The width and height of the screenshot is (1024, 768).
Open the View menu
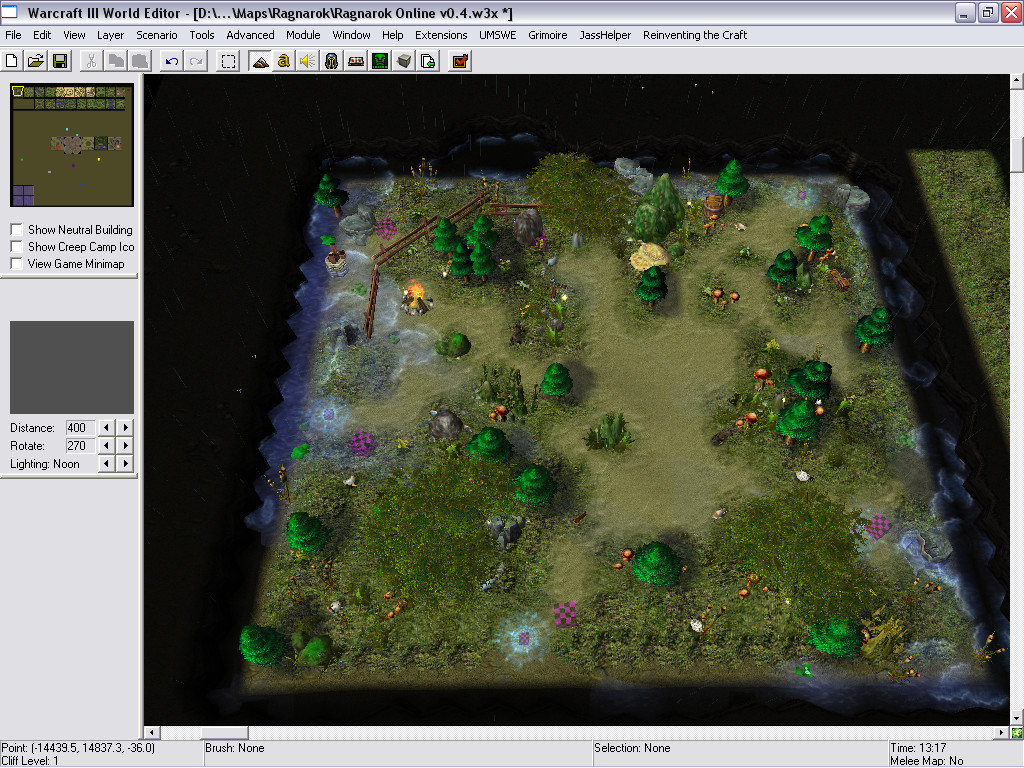click(74, 35)
